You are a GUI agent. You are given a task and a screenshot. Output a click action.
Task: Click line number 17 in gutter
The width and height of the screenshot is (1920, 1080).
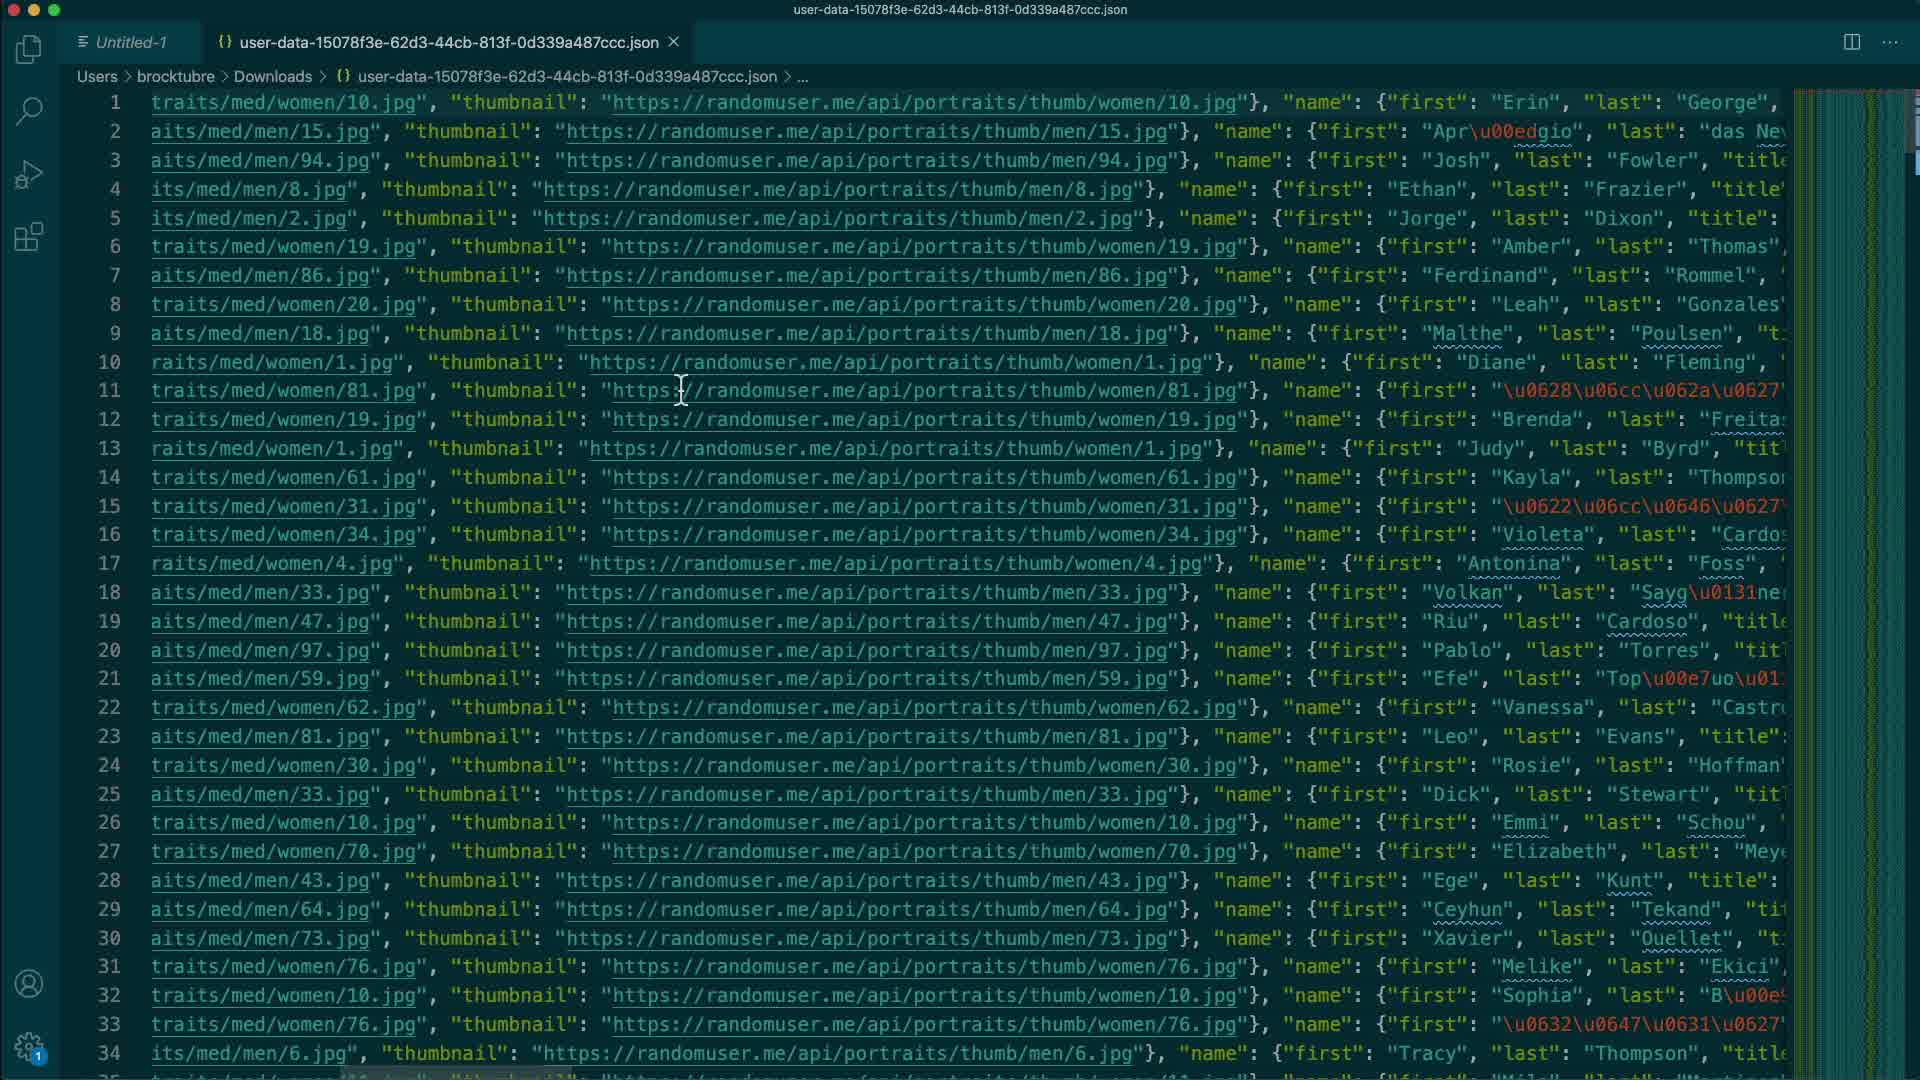(x=109, y=564)
